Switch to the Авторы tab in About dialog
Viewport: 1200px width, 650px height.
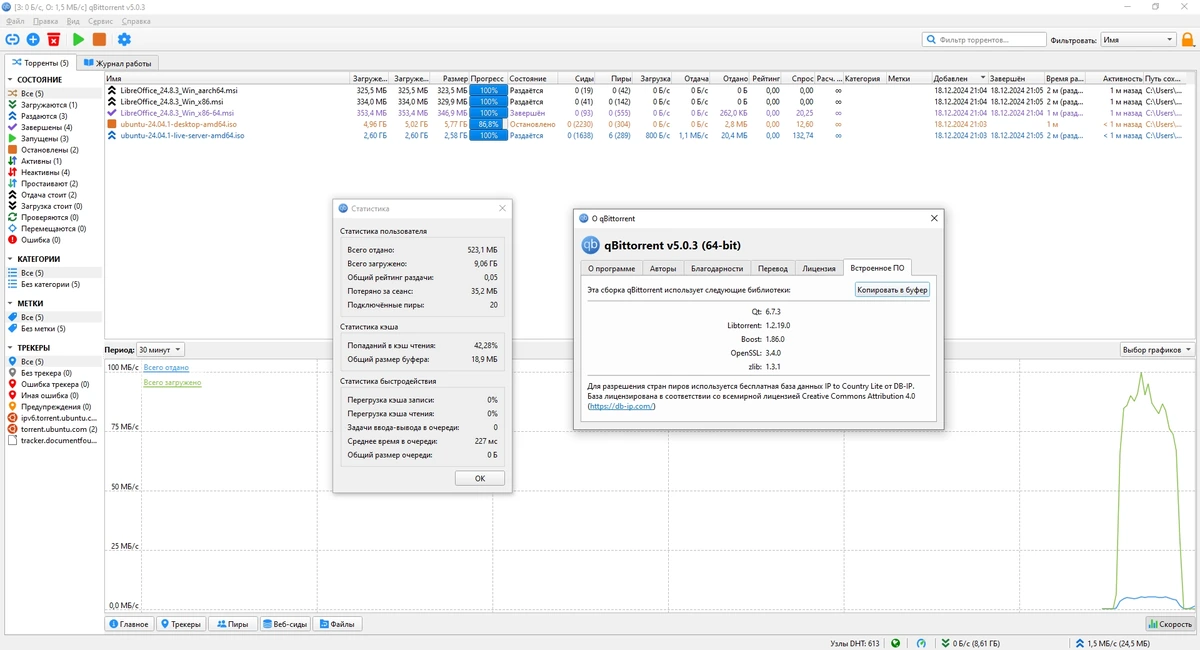(663, 268)
